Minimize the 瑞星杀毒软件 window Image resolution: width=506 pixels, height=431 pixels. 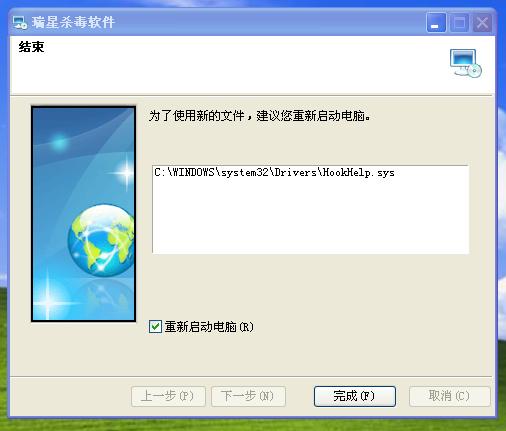tap(436, 23)
